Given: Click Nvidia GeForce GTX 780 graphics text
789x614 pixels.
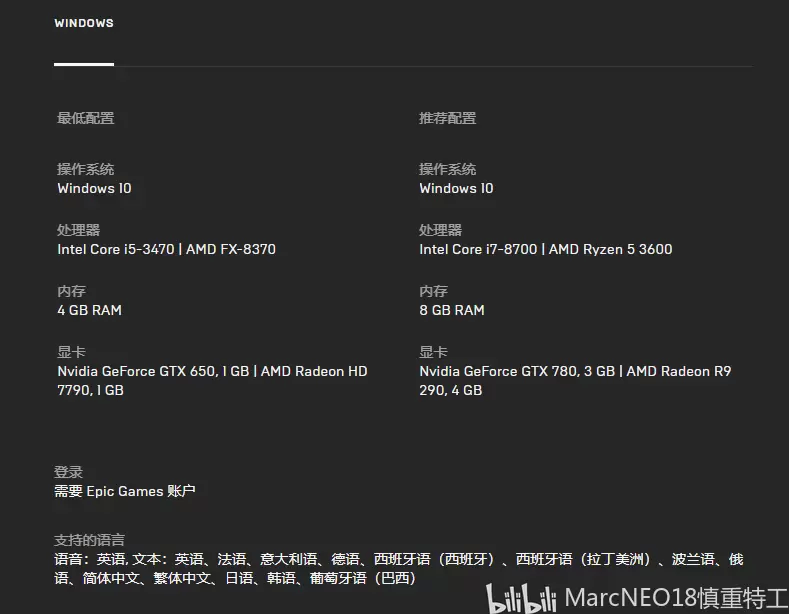Looking at the screenshot, I should tap(575, 380).
